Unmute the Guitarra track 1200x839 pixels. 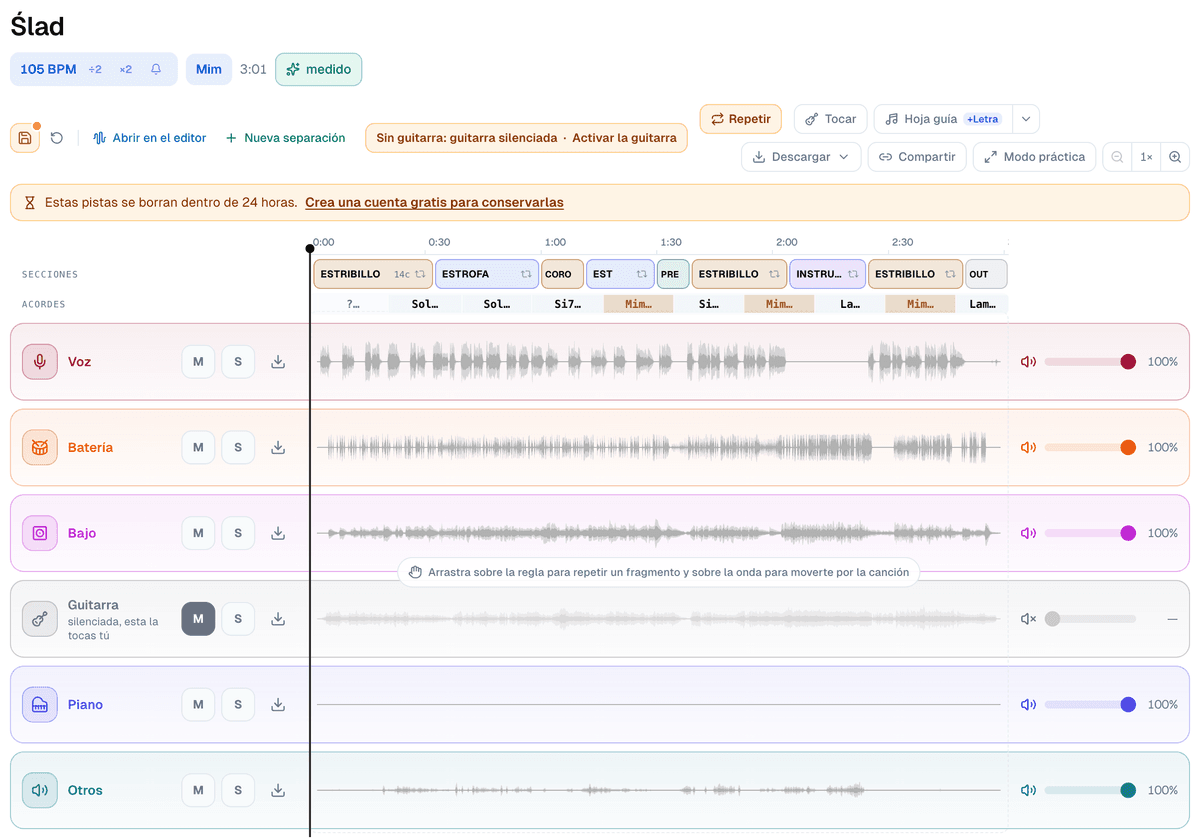pyautogui.click(x=198, y=619)
